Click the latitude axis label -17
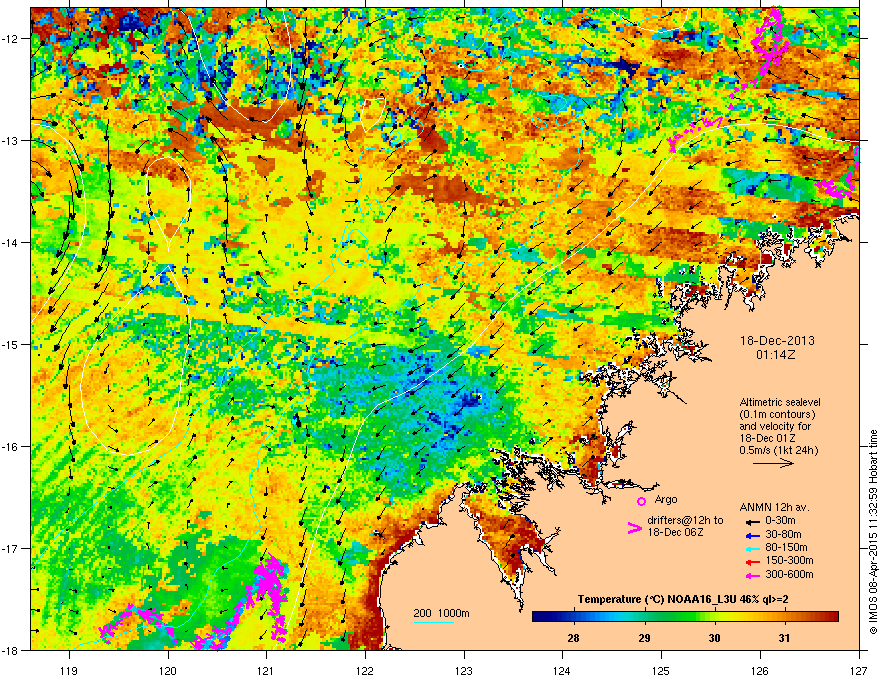 (x=11, y=548)
